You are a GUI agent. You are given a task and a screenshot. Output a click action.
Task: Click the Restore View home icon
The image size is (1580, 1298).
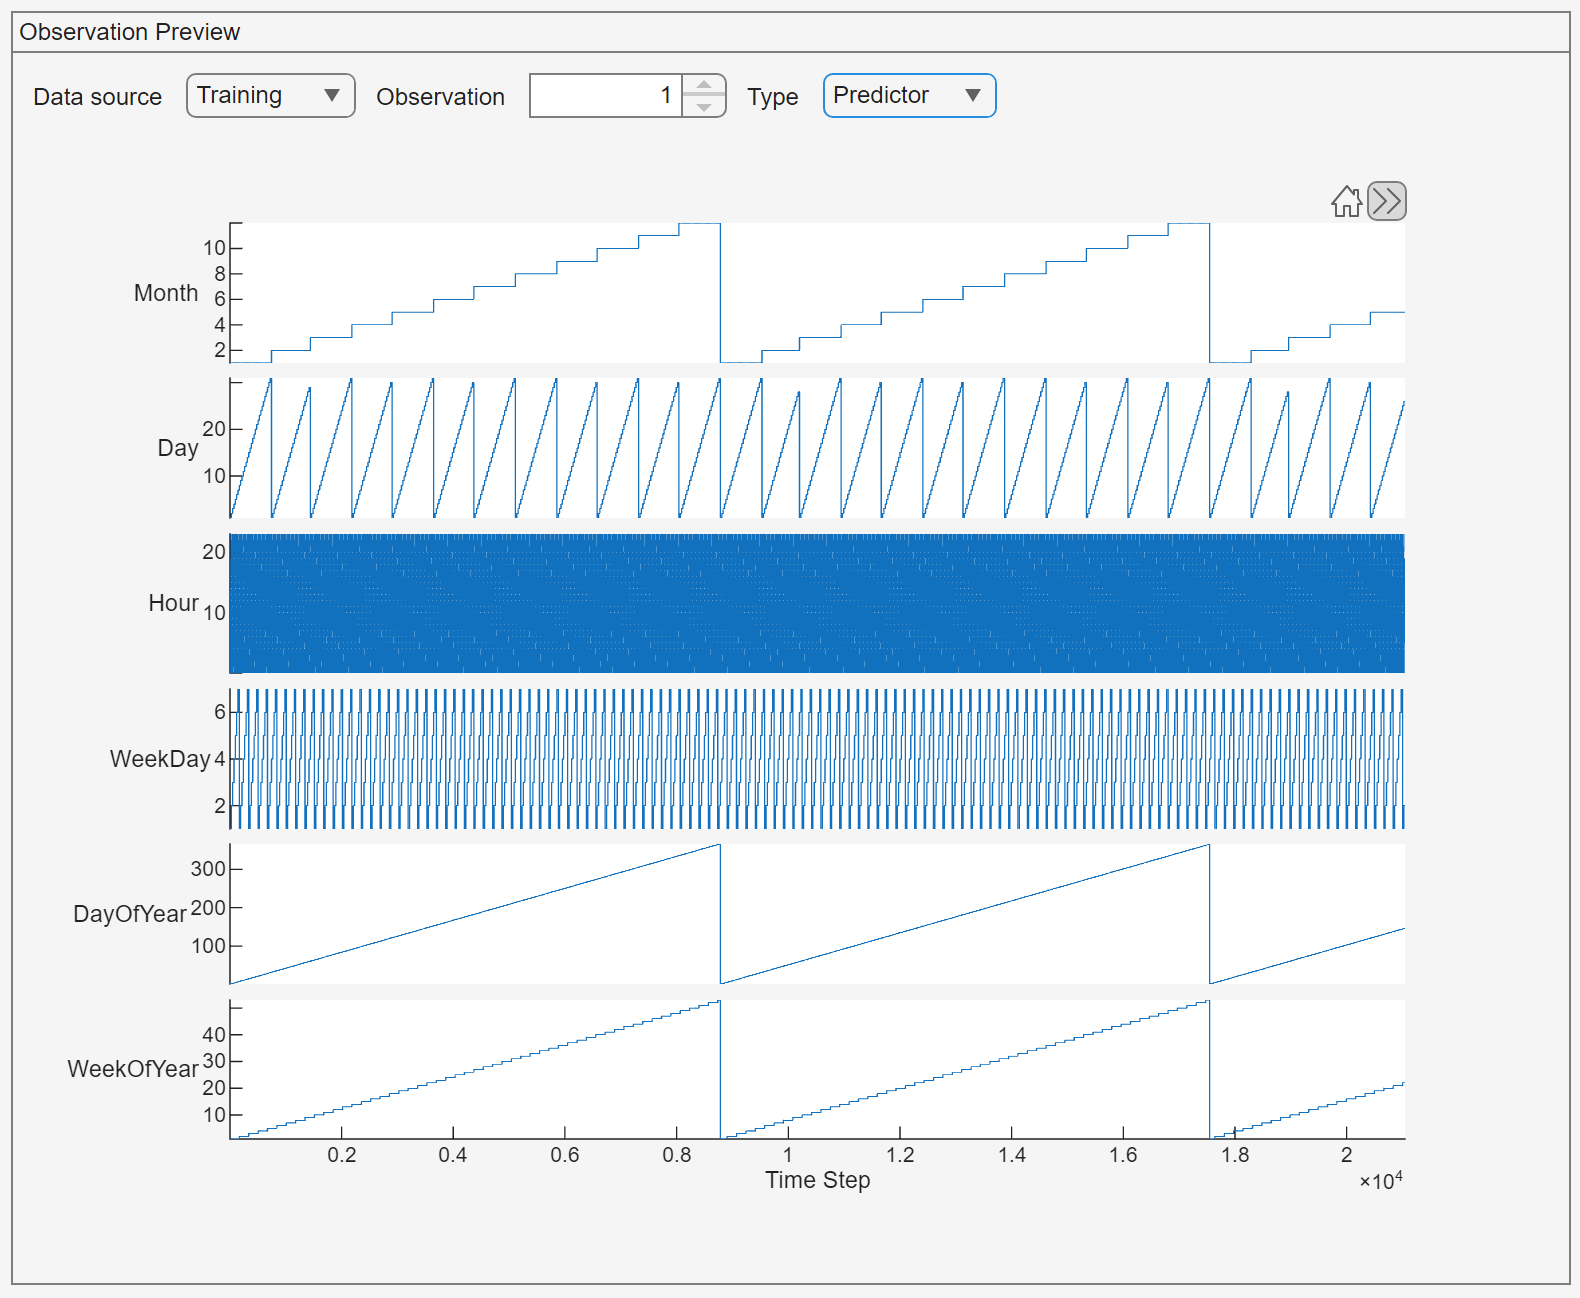pos(1346,202)
